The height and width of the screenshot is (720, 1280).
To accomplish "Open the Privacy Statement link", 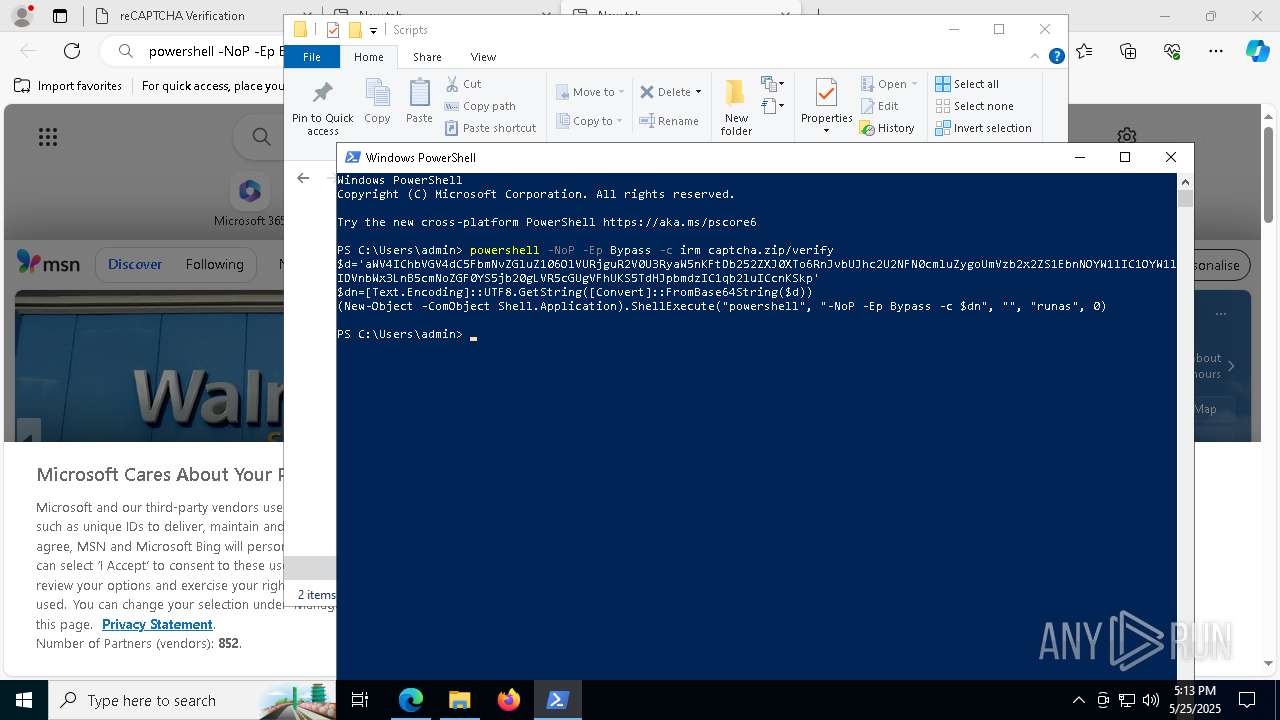I will pos(157,624).
